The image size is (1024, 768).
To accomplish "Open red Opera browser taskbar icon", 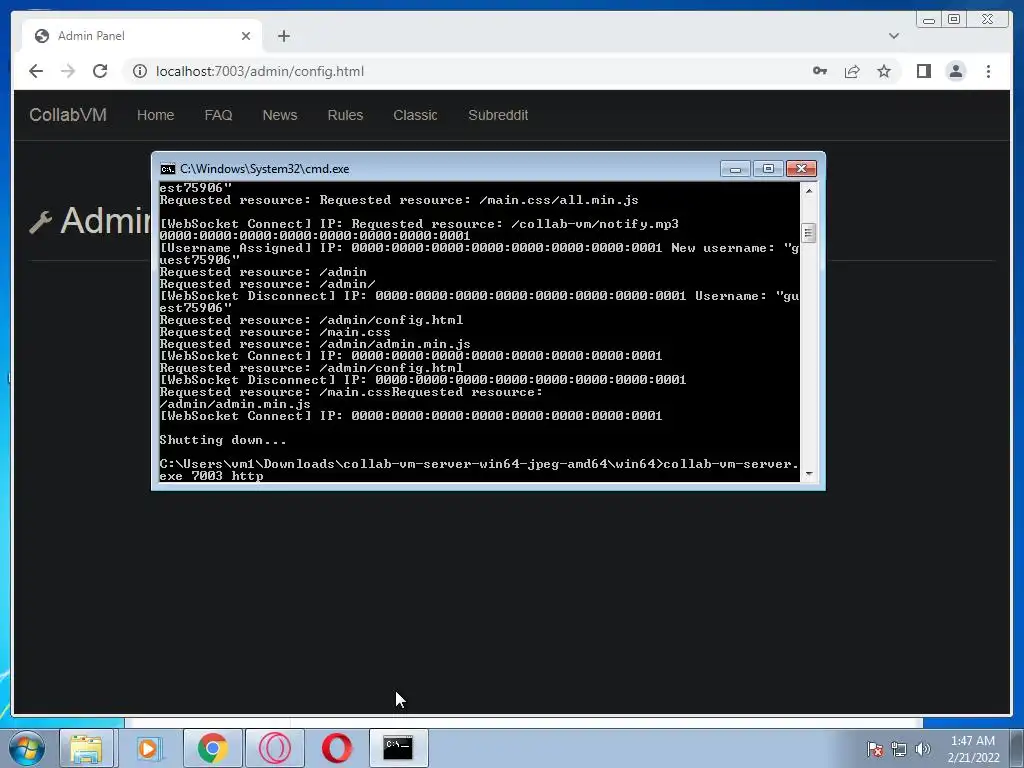I will coord(337,748).
